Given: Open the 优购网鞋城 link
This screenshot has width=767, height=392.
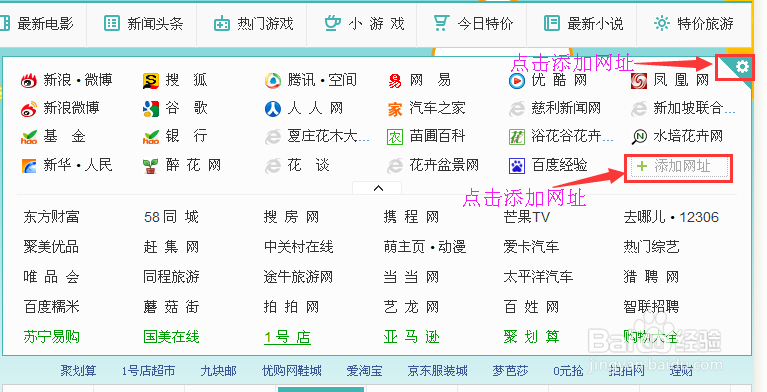Looking at the screenshot, I should click(x=292, y=371).
